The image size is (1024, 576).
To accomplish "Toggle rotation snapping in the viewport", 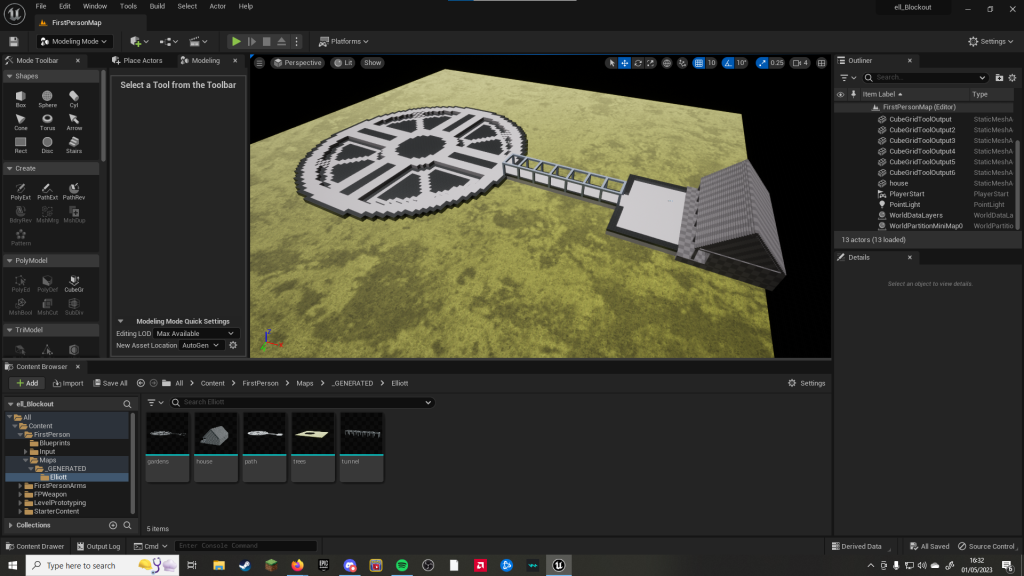I will [x=728, y=63].
